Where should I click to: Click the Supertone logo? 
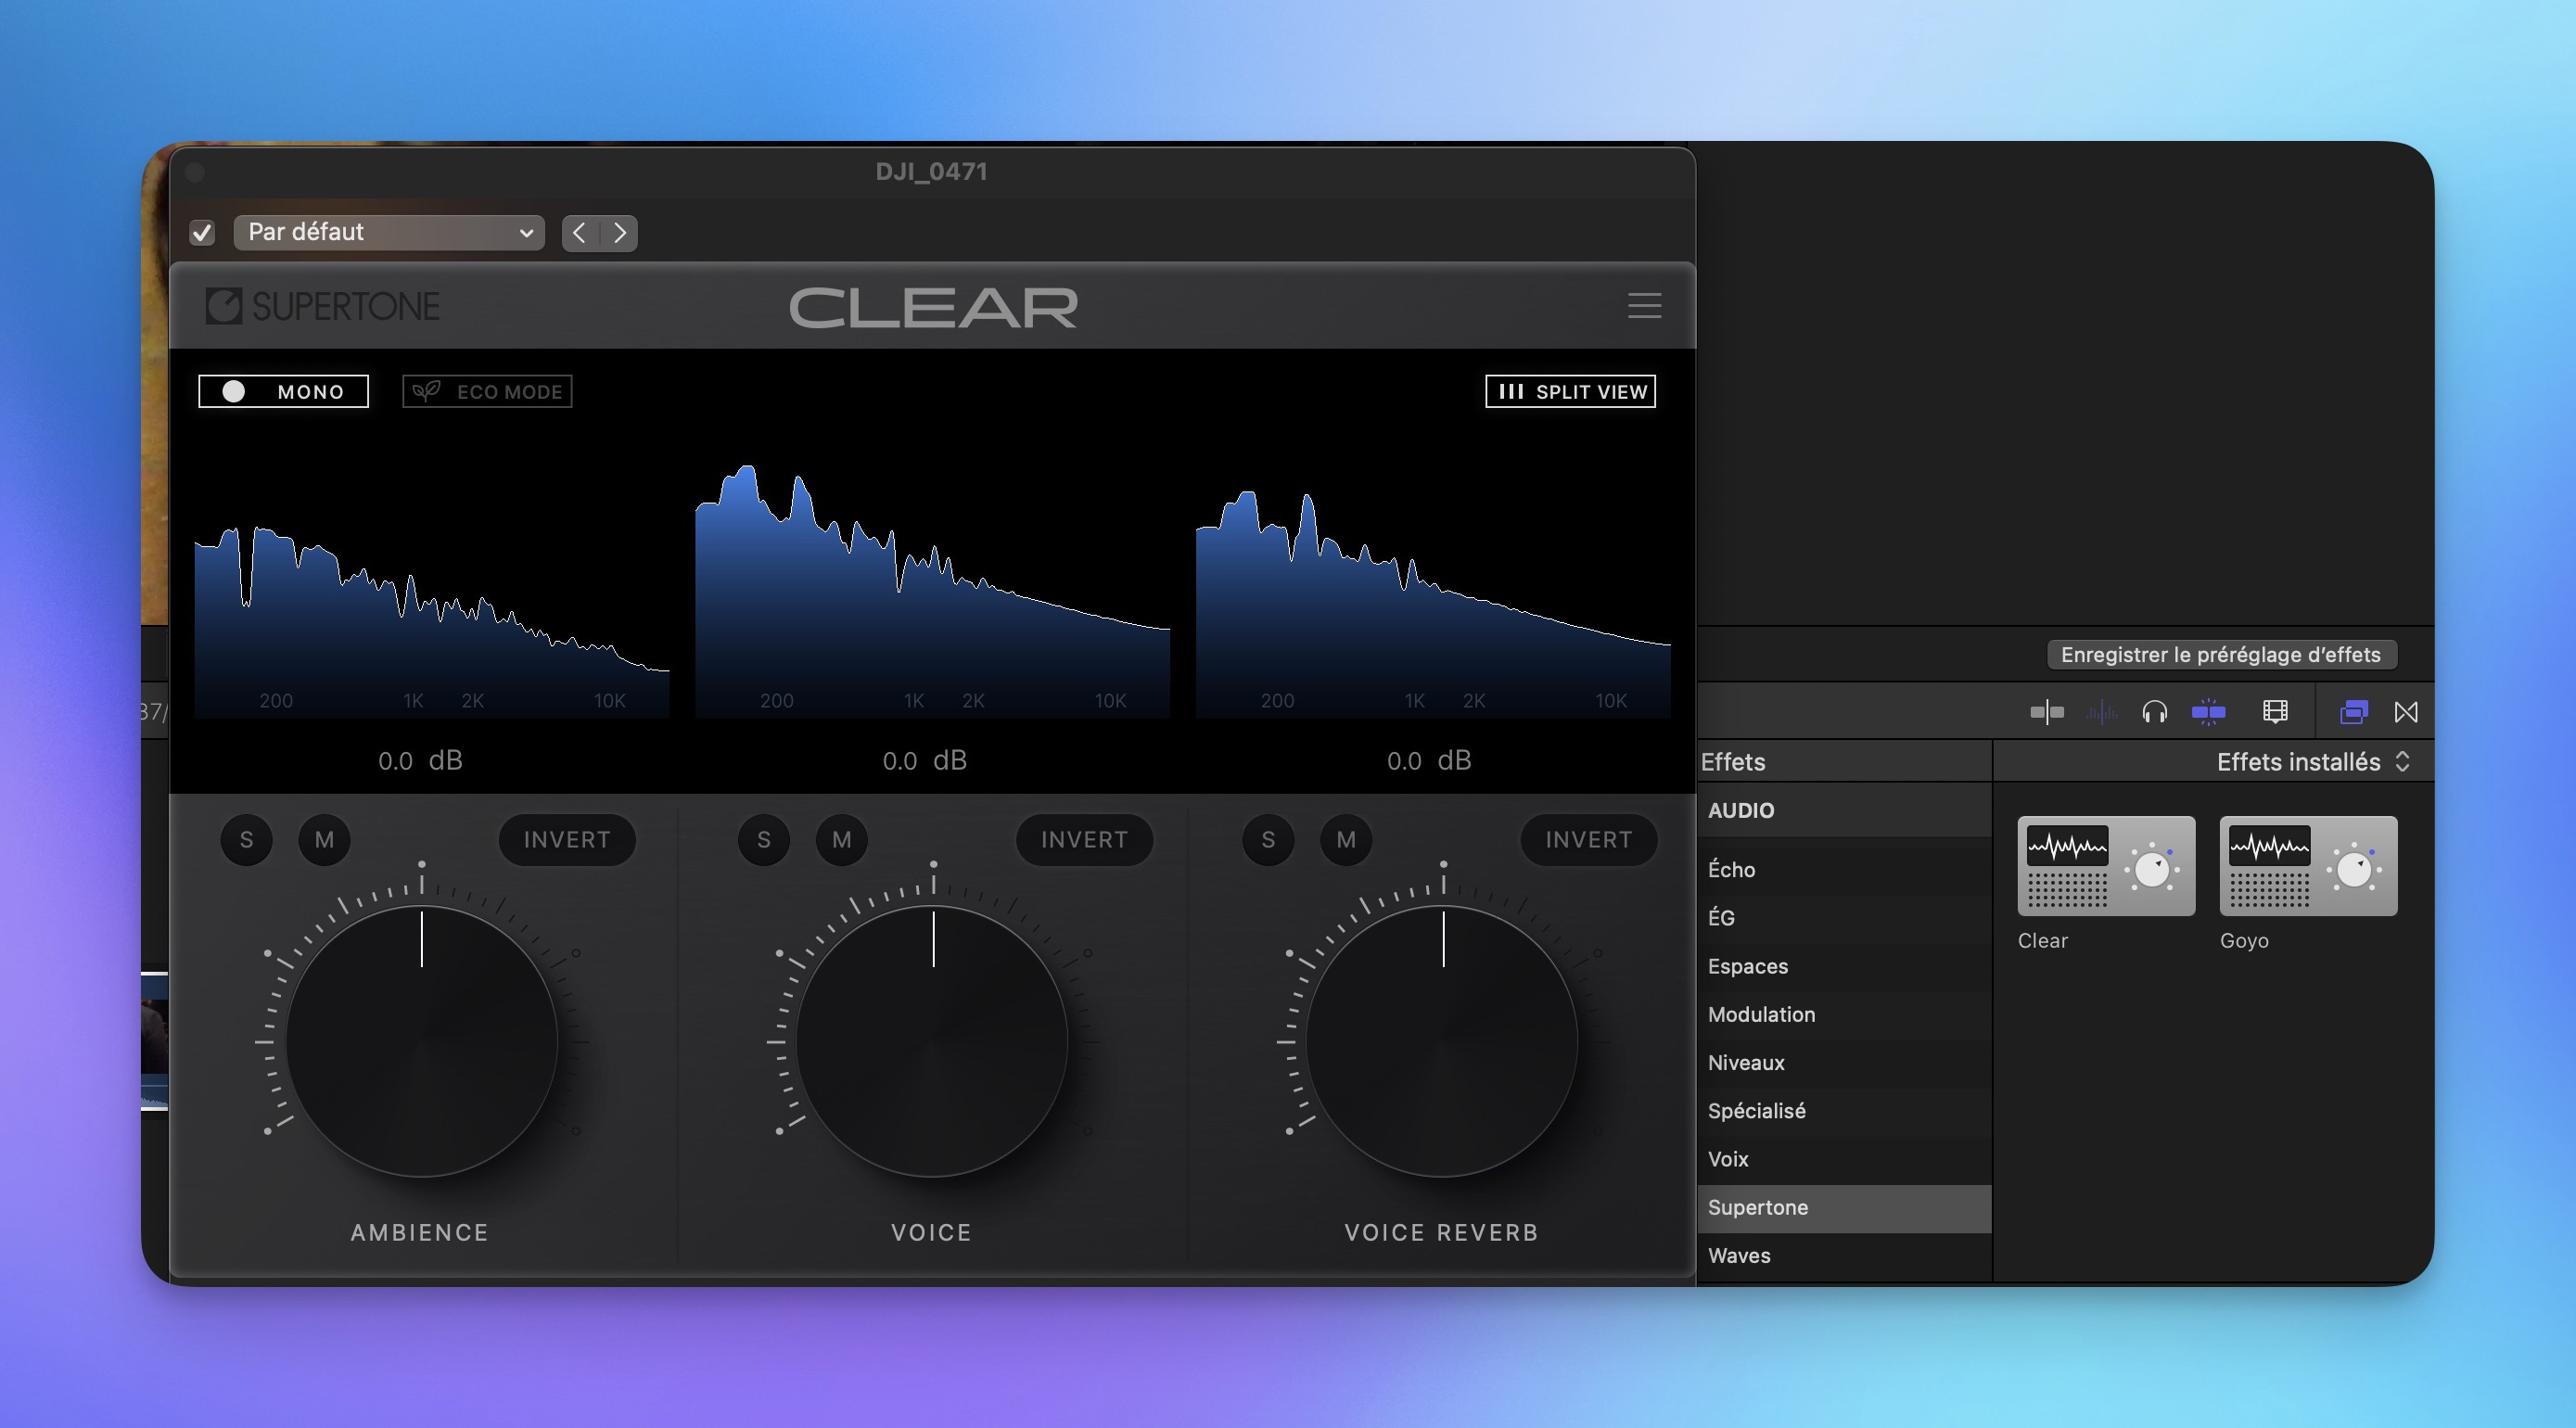[322, 306]
